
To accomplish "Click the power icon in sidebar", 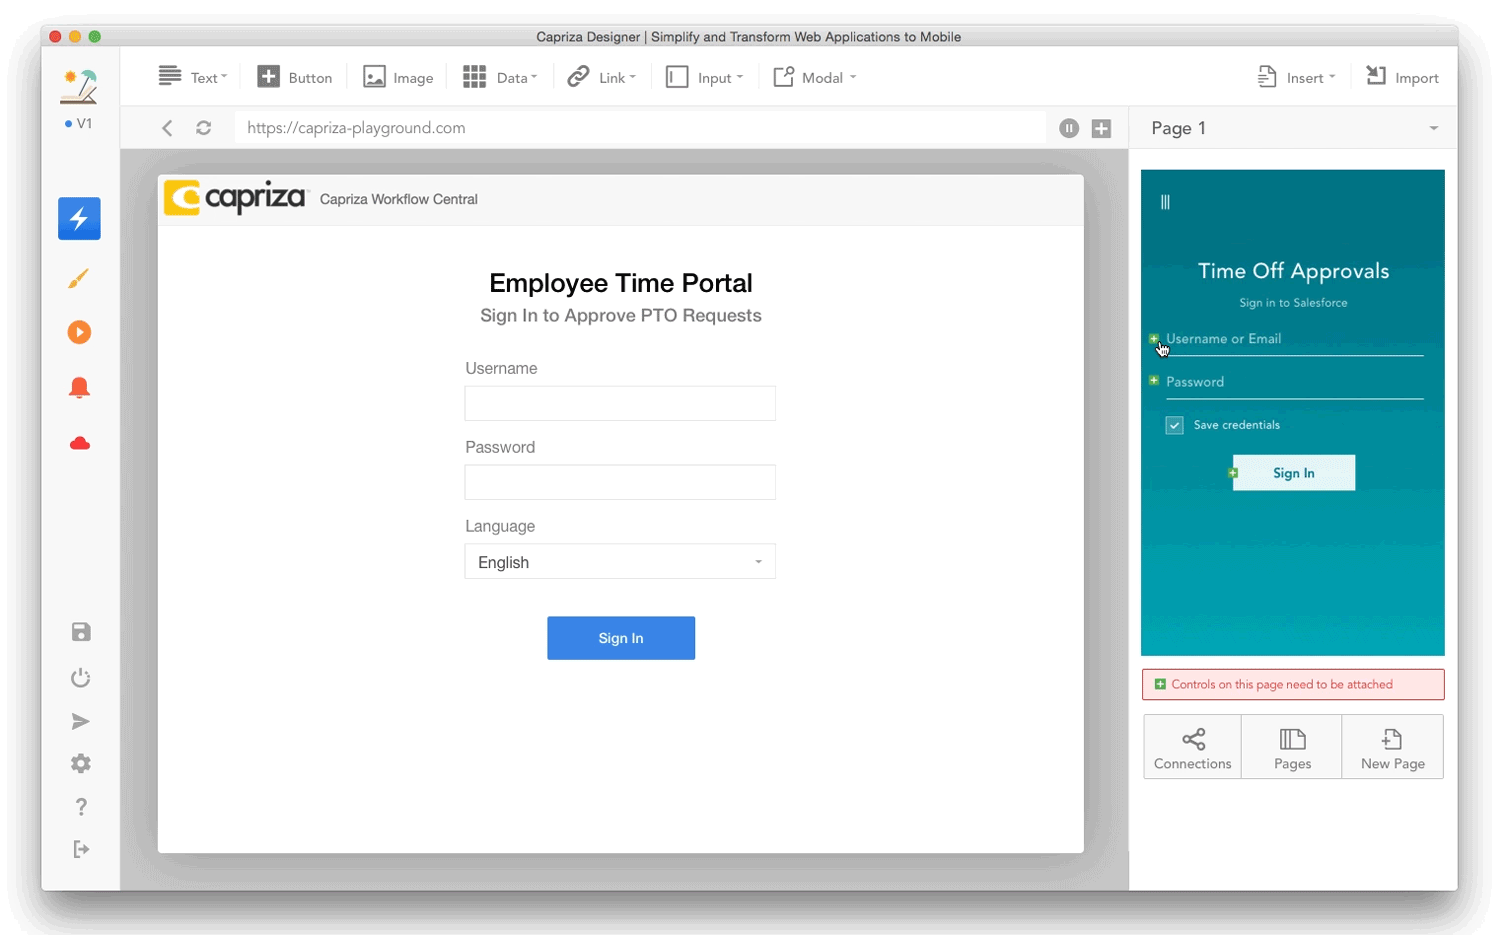I will tap(81, 678).
